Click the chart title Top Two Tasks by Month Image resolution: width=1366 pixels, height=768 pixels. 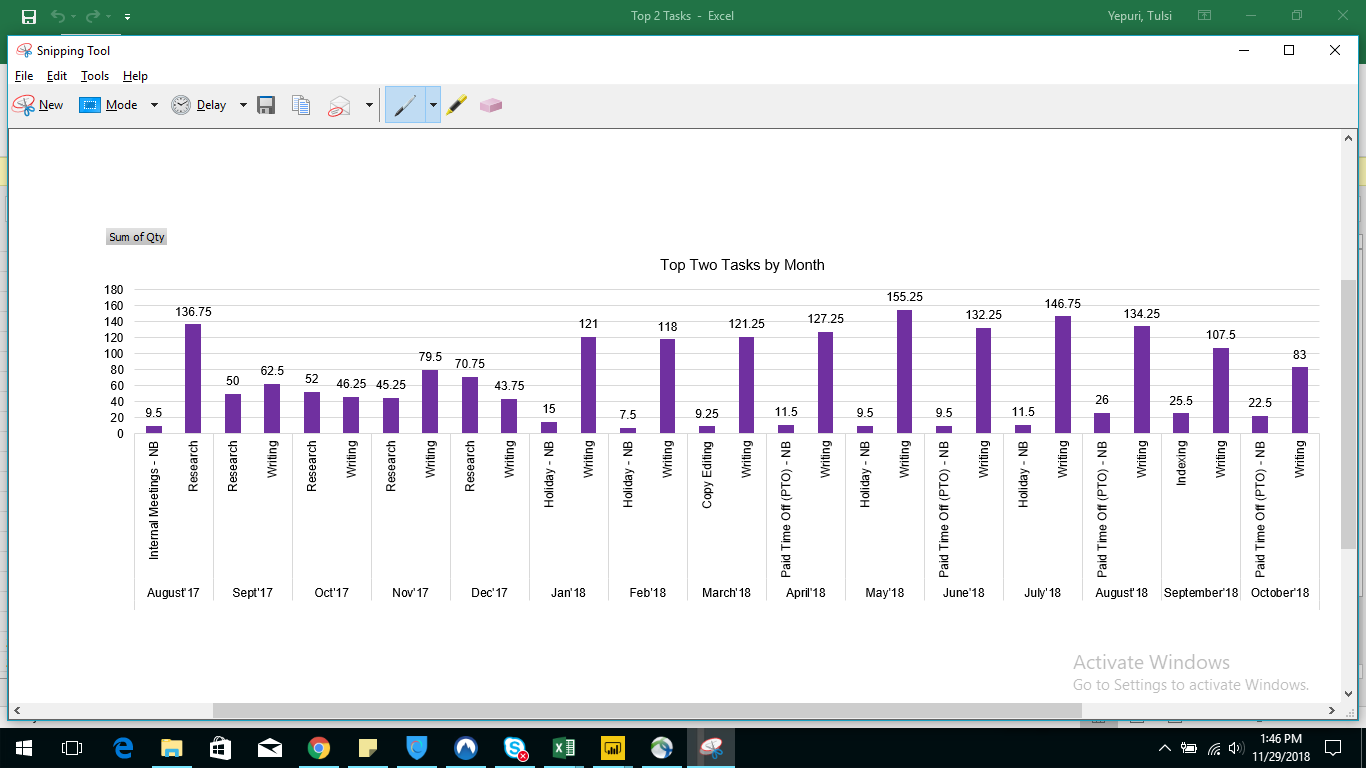pyautogui.click(x=742, y=265)
